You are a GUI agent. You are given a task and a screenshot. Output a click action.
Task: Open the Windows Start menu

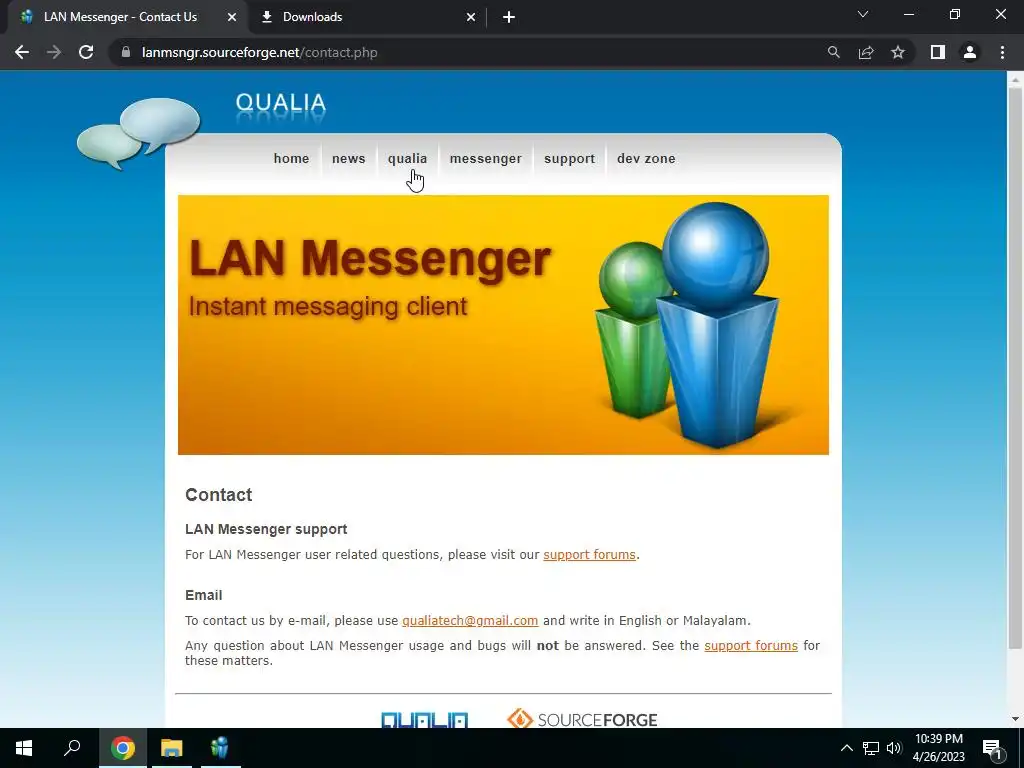24,748
